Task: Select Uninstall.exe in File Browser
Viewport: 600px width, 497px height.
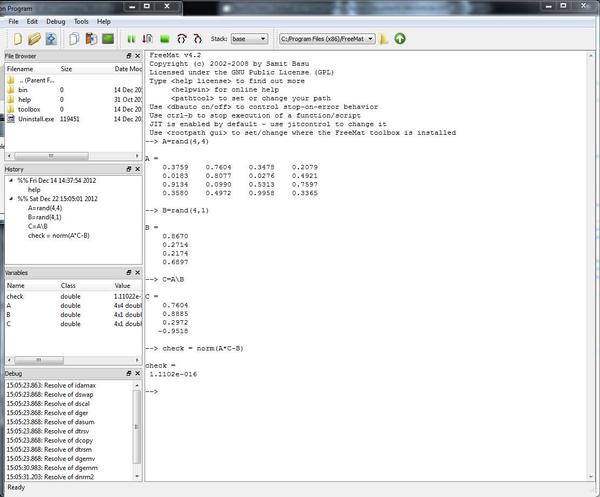Action: [x=36, y=119]
